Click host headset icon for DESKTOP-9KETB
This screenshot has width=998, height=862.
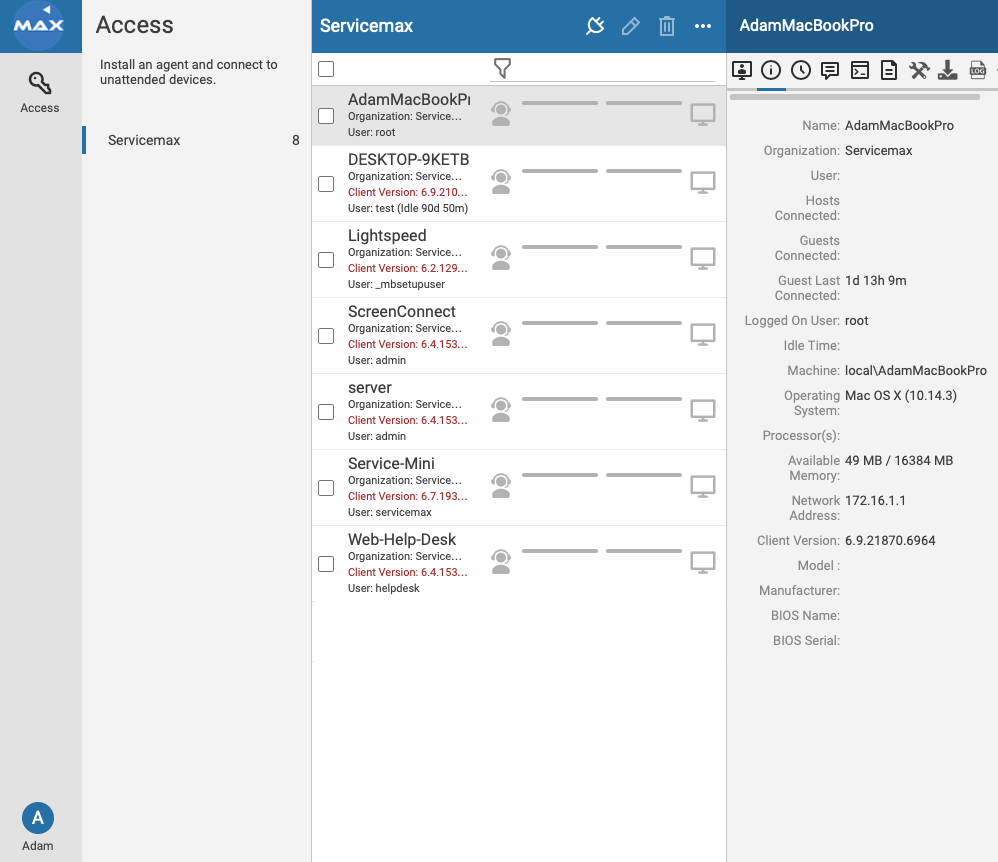502,182
